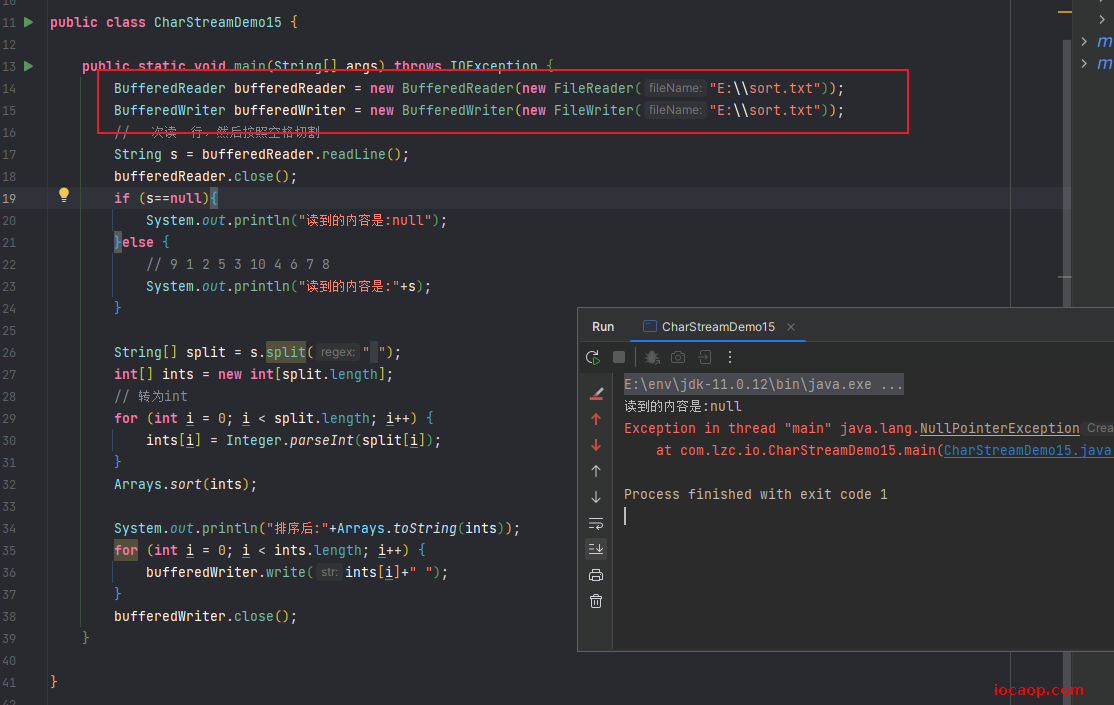Click the red up arrow in console sidebar
The width and height of the screenshot is (1114, 705).
[x=596, y=419]
